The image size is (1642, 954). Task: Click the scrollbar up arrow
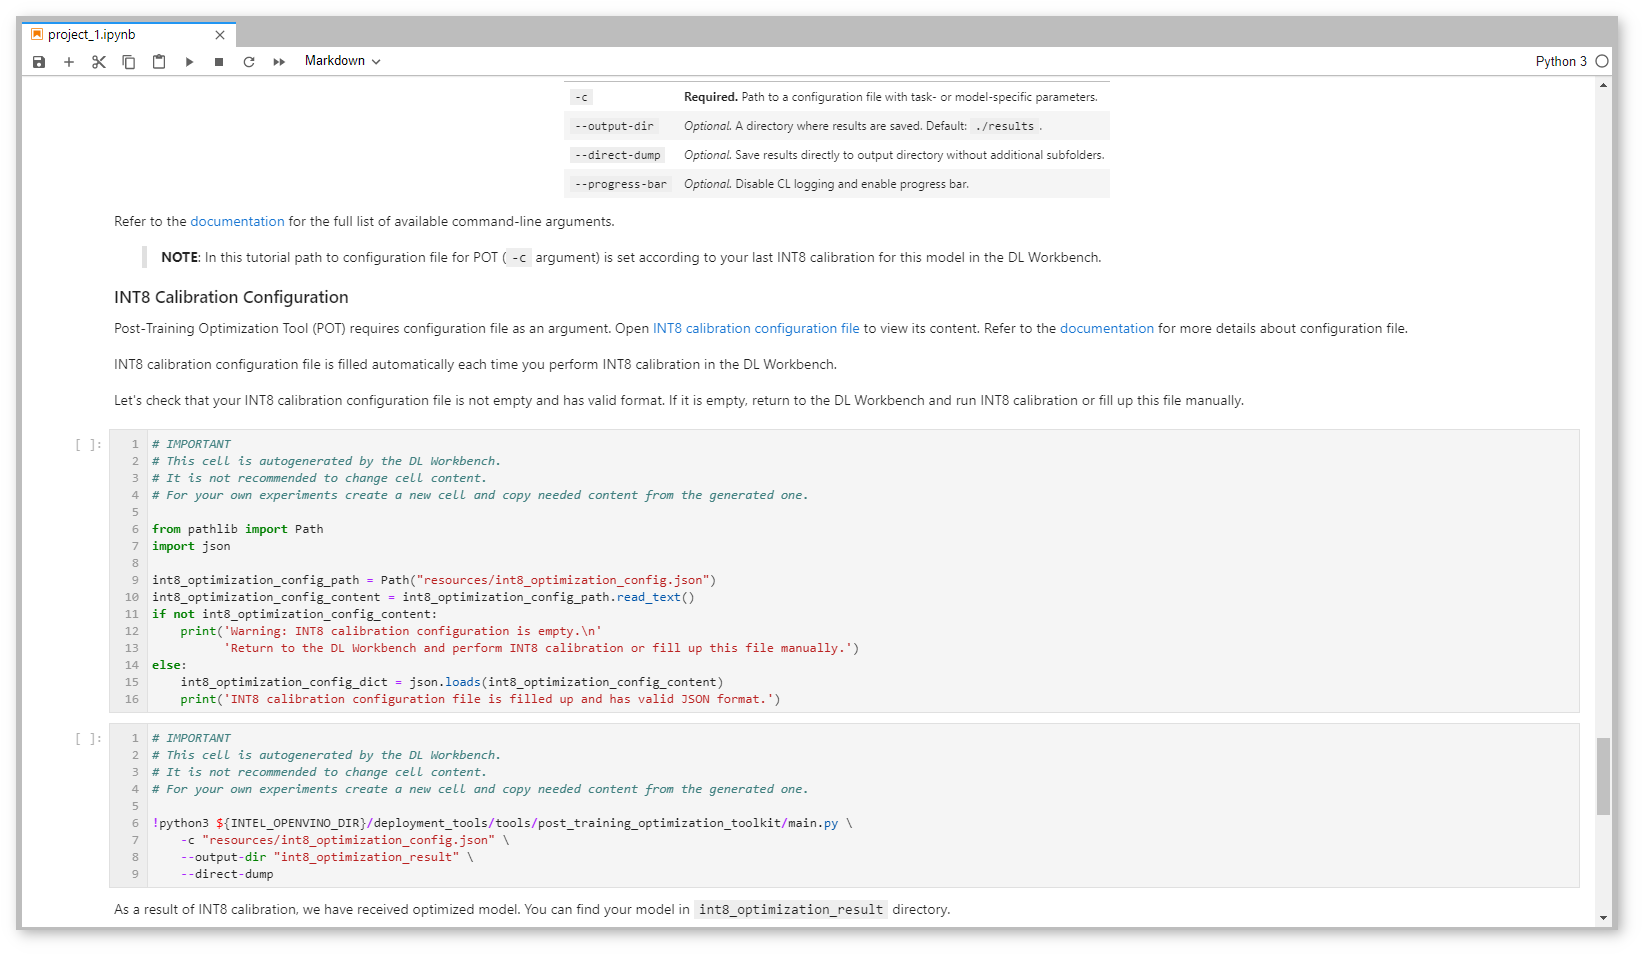pos(1604,85)
